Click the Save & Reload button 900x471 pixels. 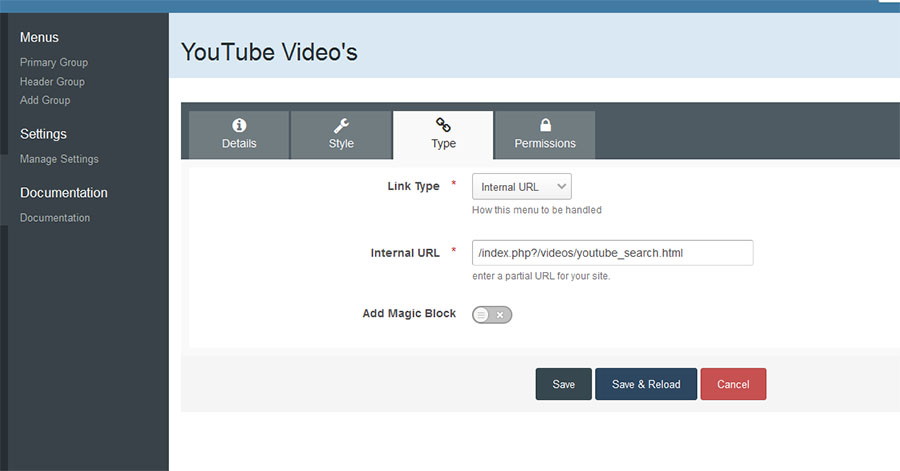pos(646,385)
